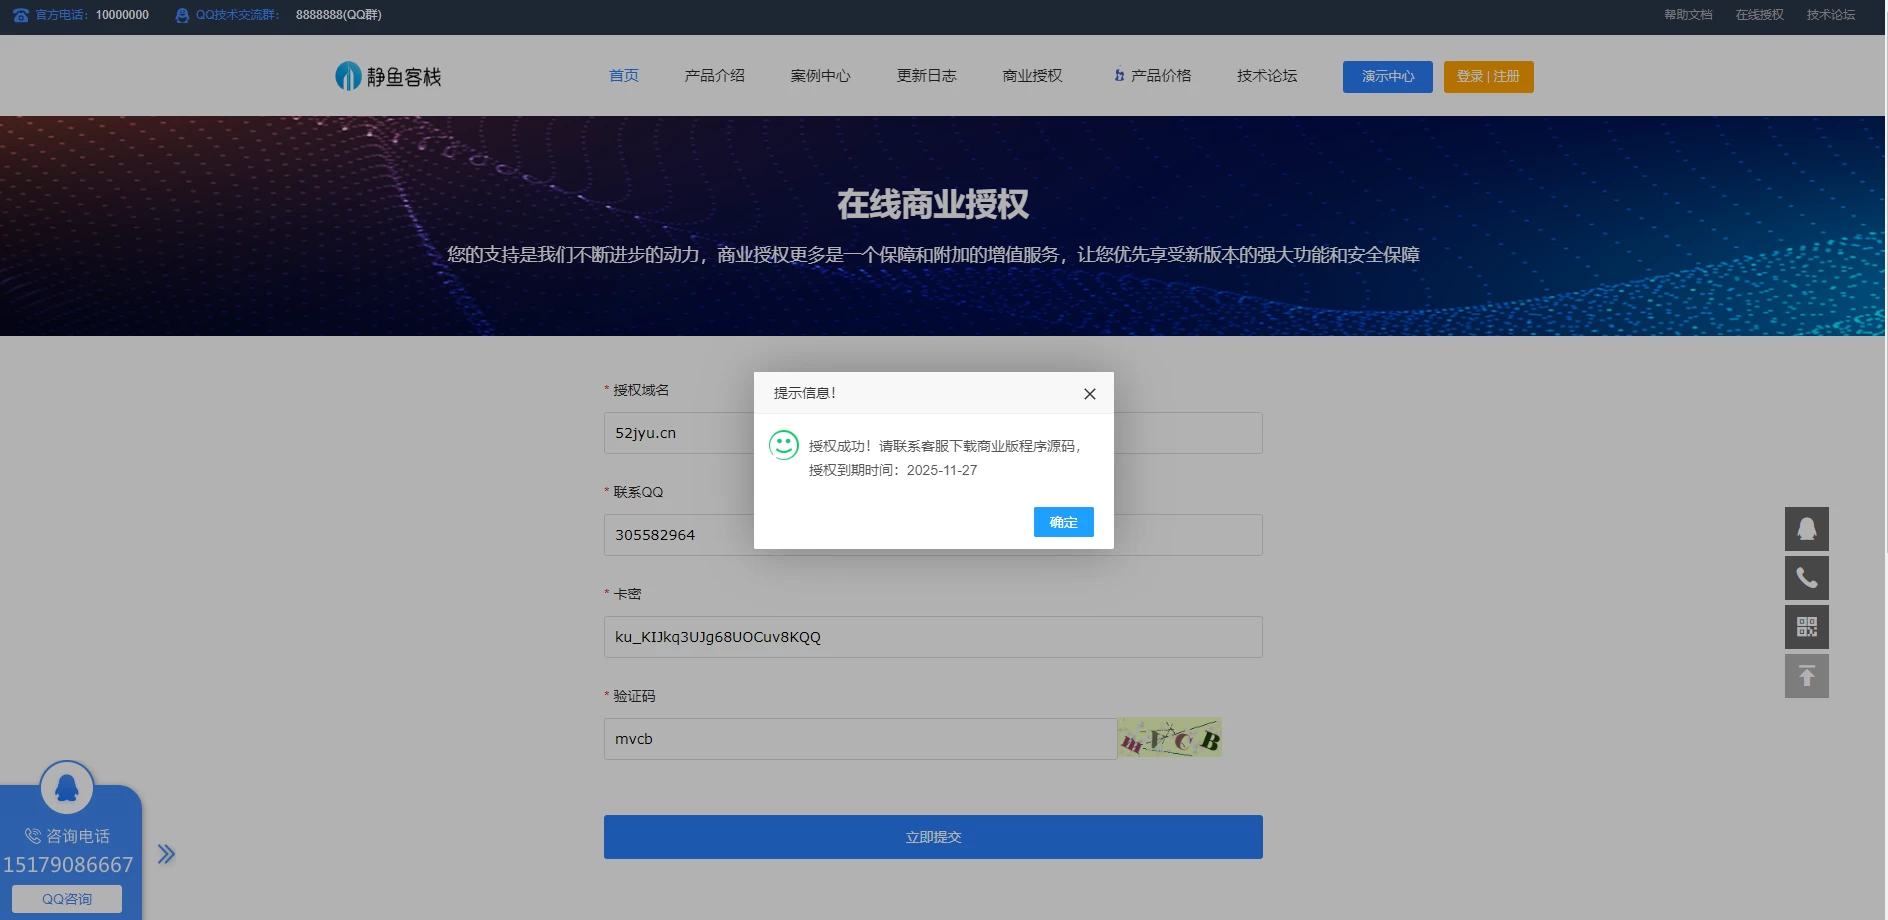Click the 静鱼客栈 site logo
Viewport: 1888px width, 920px height.
coord(388,76)
